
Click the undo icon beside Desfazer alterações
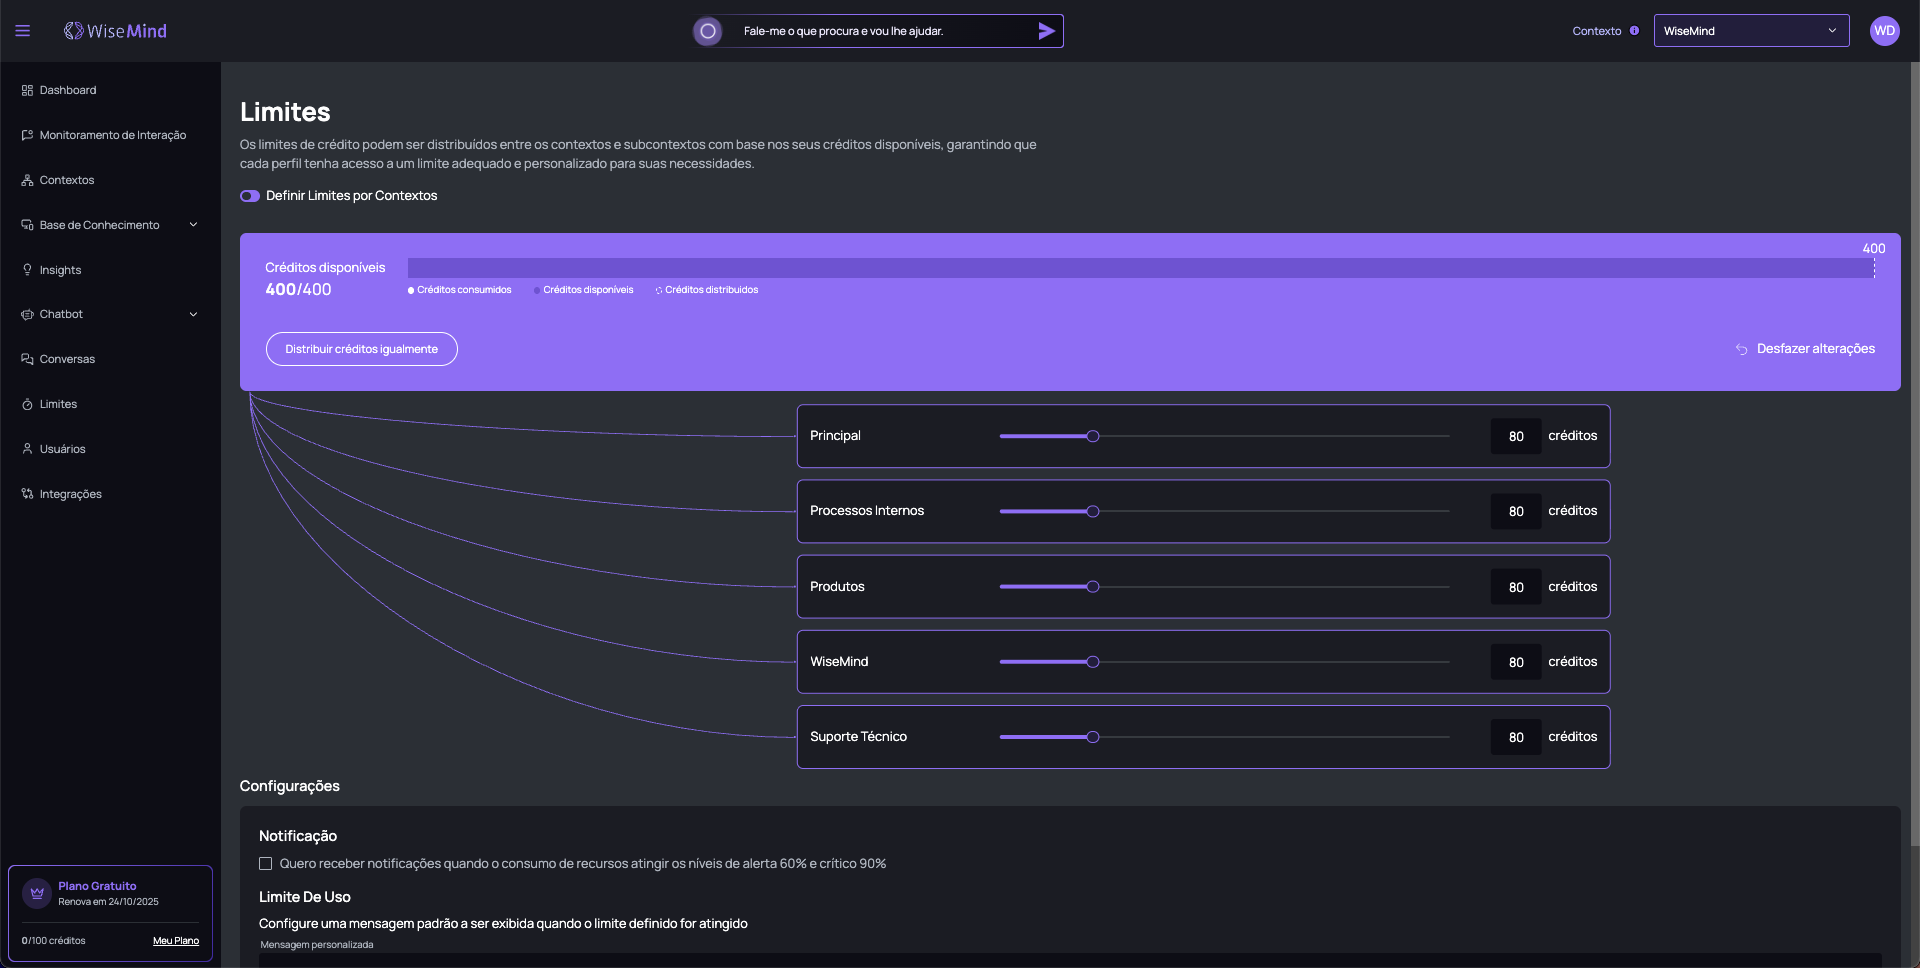(1741, 349)
